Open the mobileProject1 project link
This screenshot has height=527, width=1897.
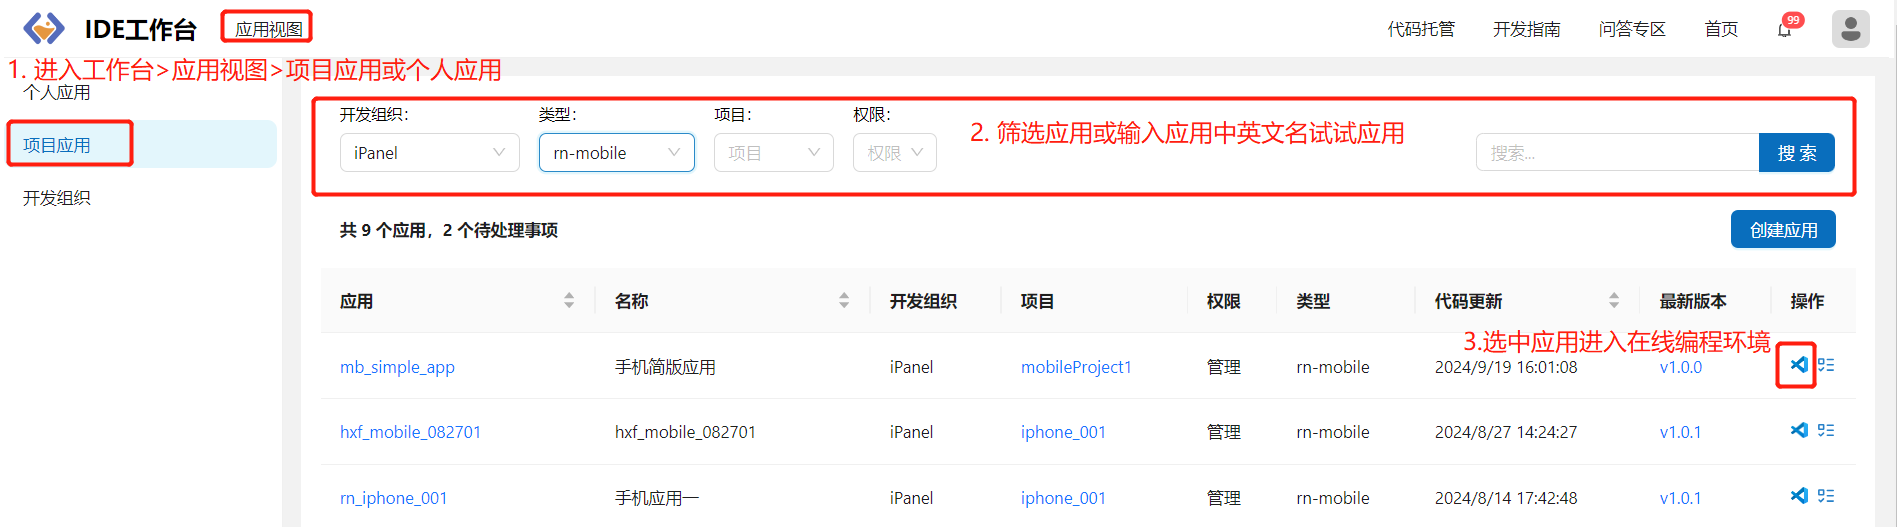point(1076,367)
